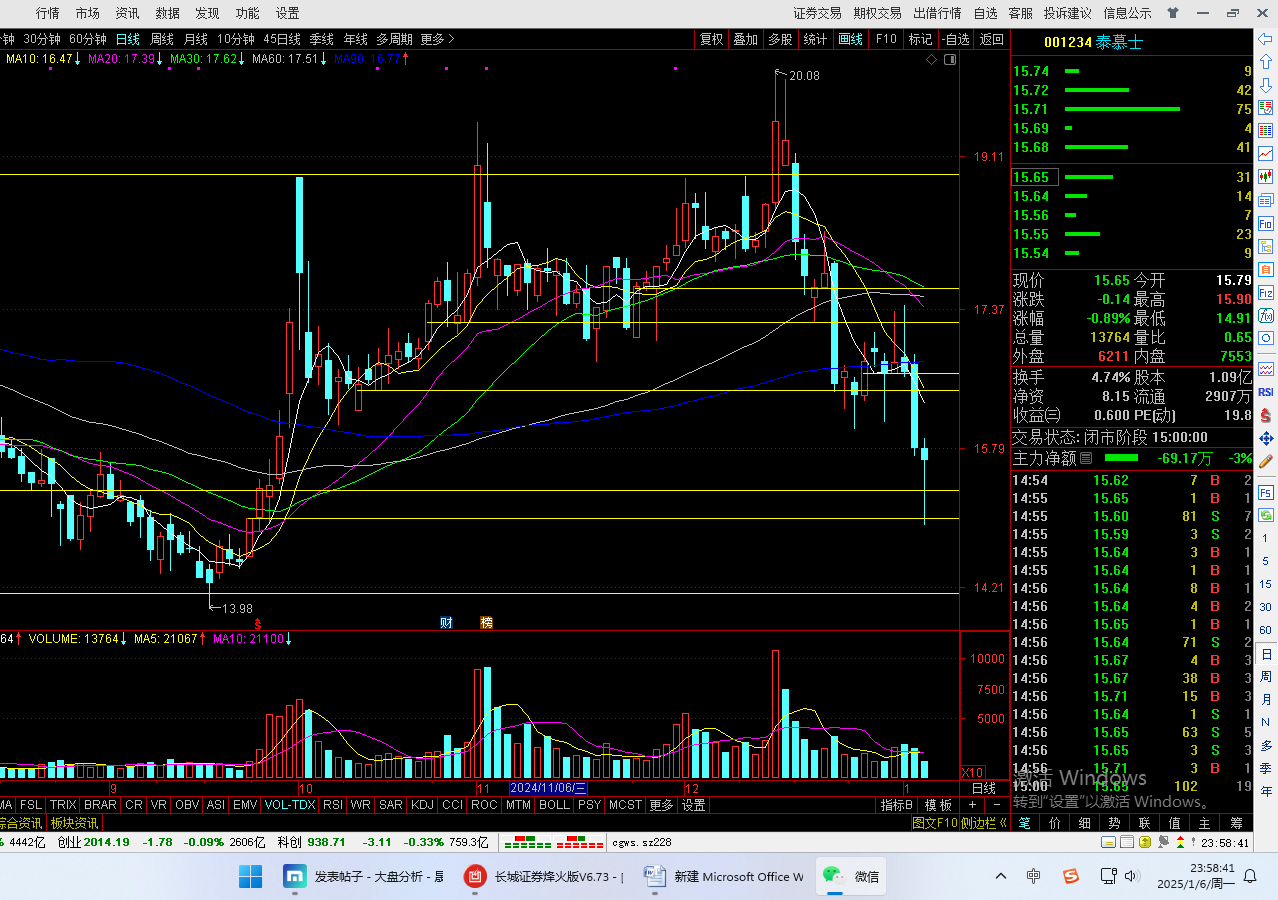Open the RSI indicator sidebar icon
This screenshot has width=1278, height=900.
1266,392
